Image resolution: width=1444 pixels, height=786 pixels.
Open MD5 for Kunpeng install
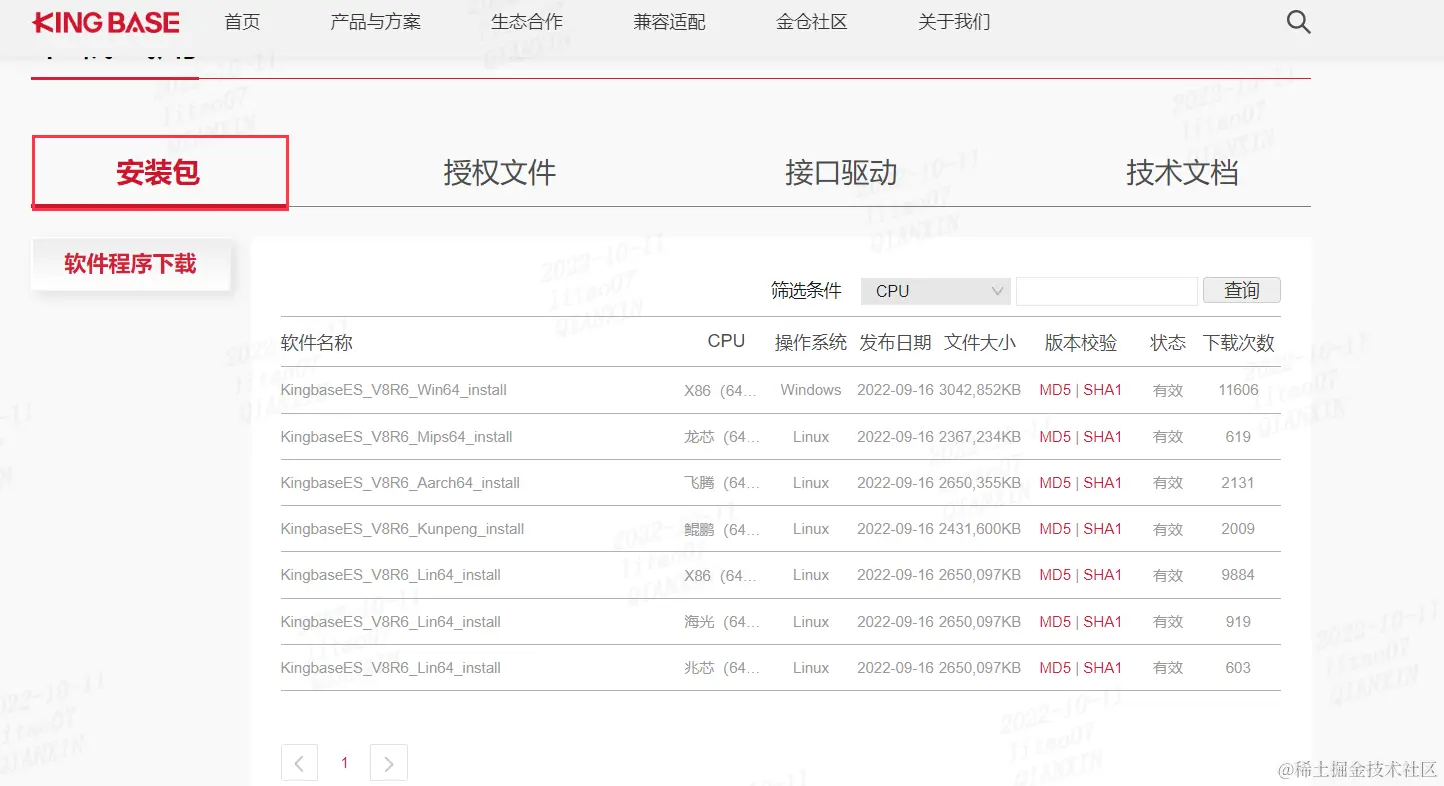1055,529
